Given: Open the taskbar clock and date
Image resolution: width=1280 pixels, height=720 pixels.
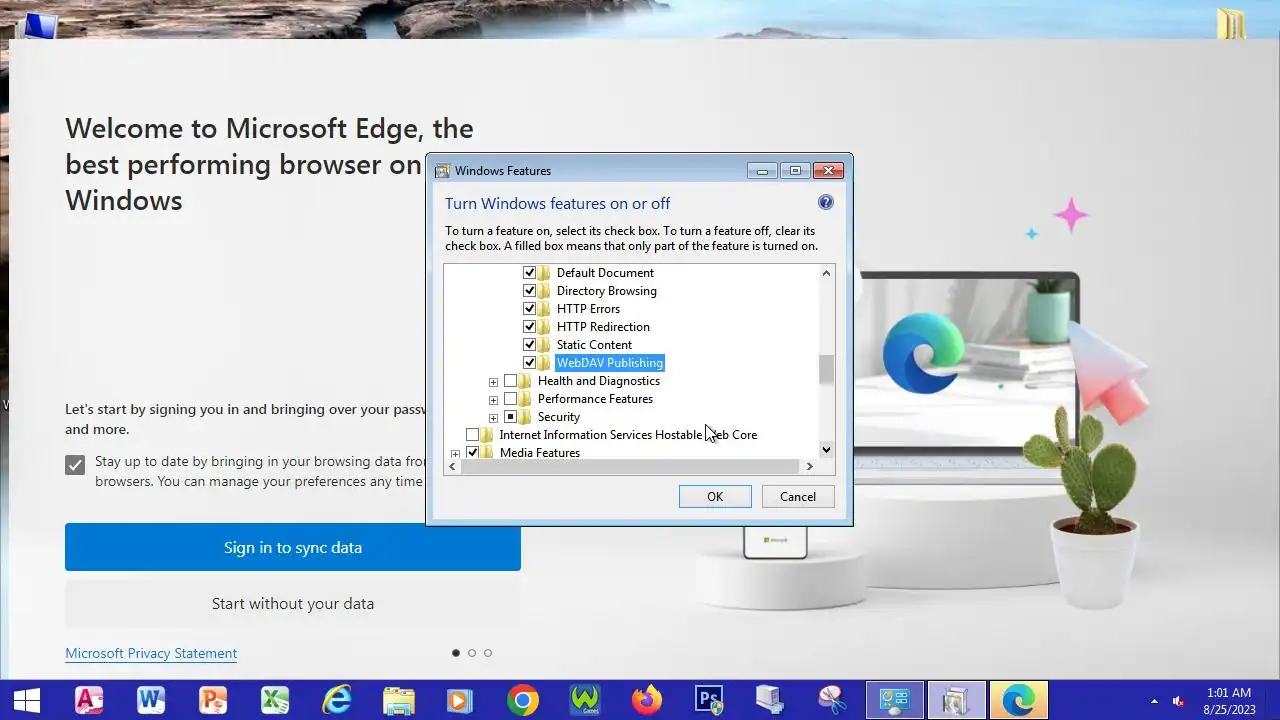Looking at the screenshot, I should tap(1228, 700).
